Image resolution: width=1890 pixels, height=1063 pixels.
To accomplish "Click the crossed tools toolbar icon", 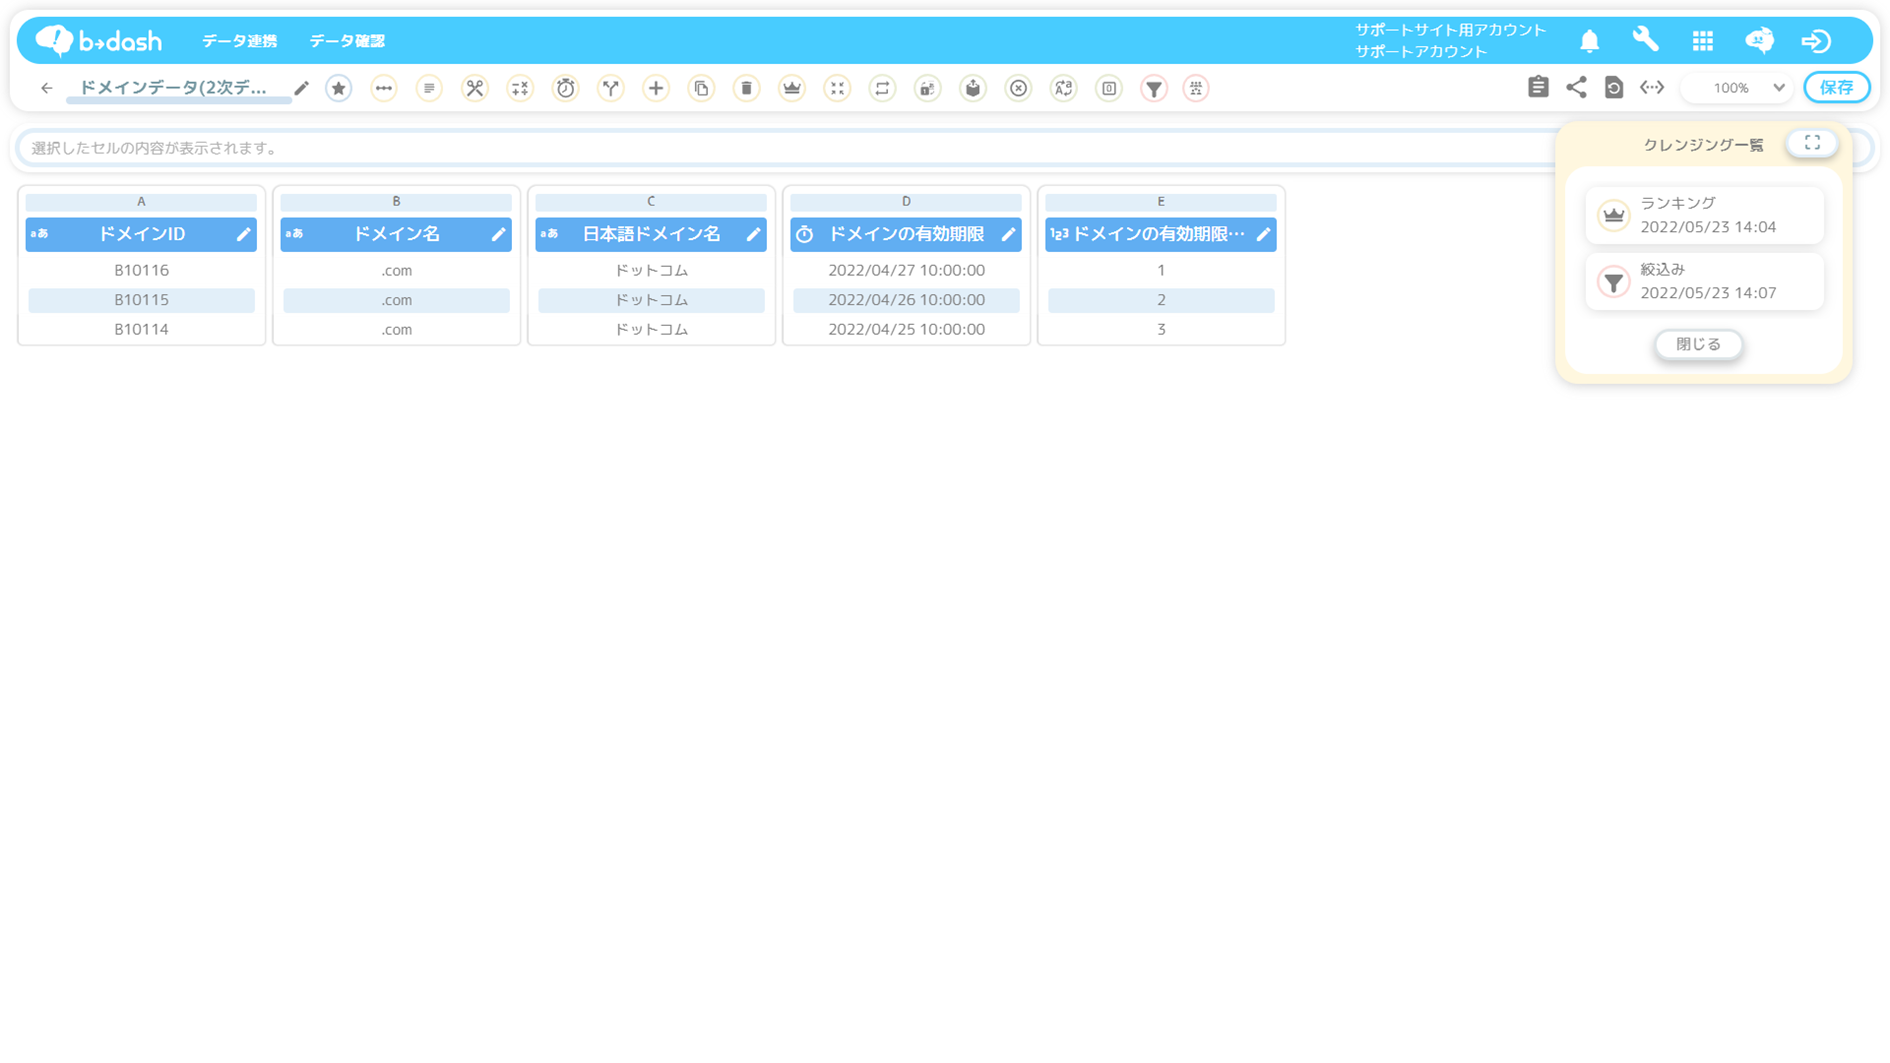I will (475, 88).
